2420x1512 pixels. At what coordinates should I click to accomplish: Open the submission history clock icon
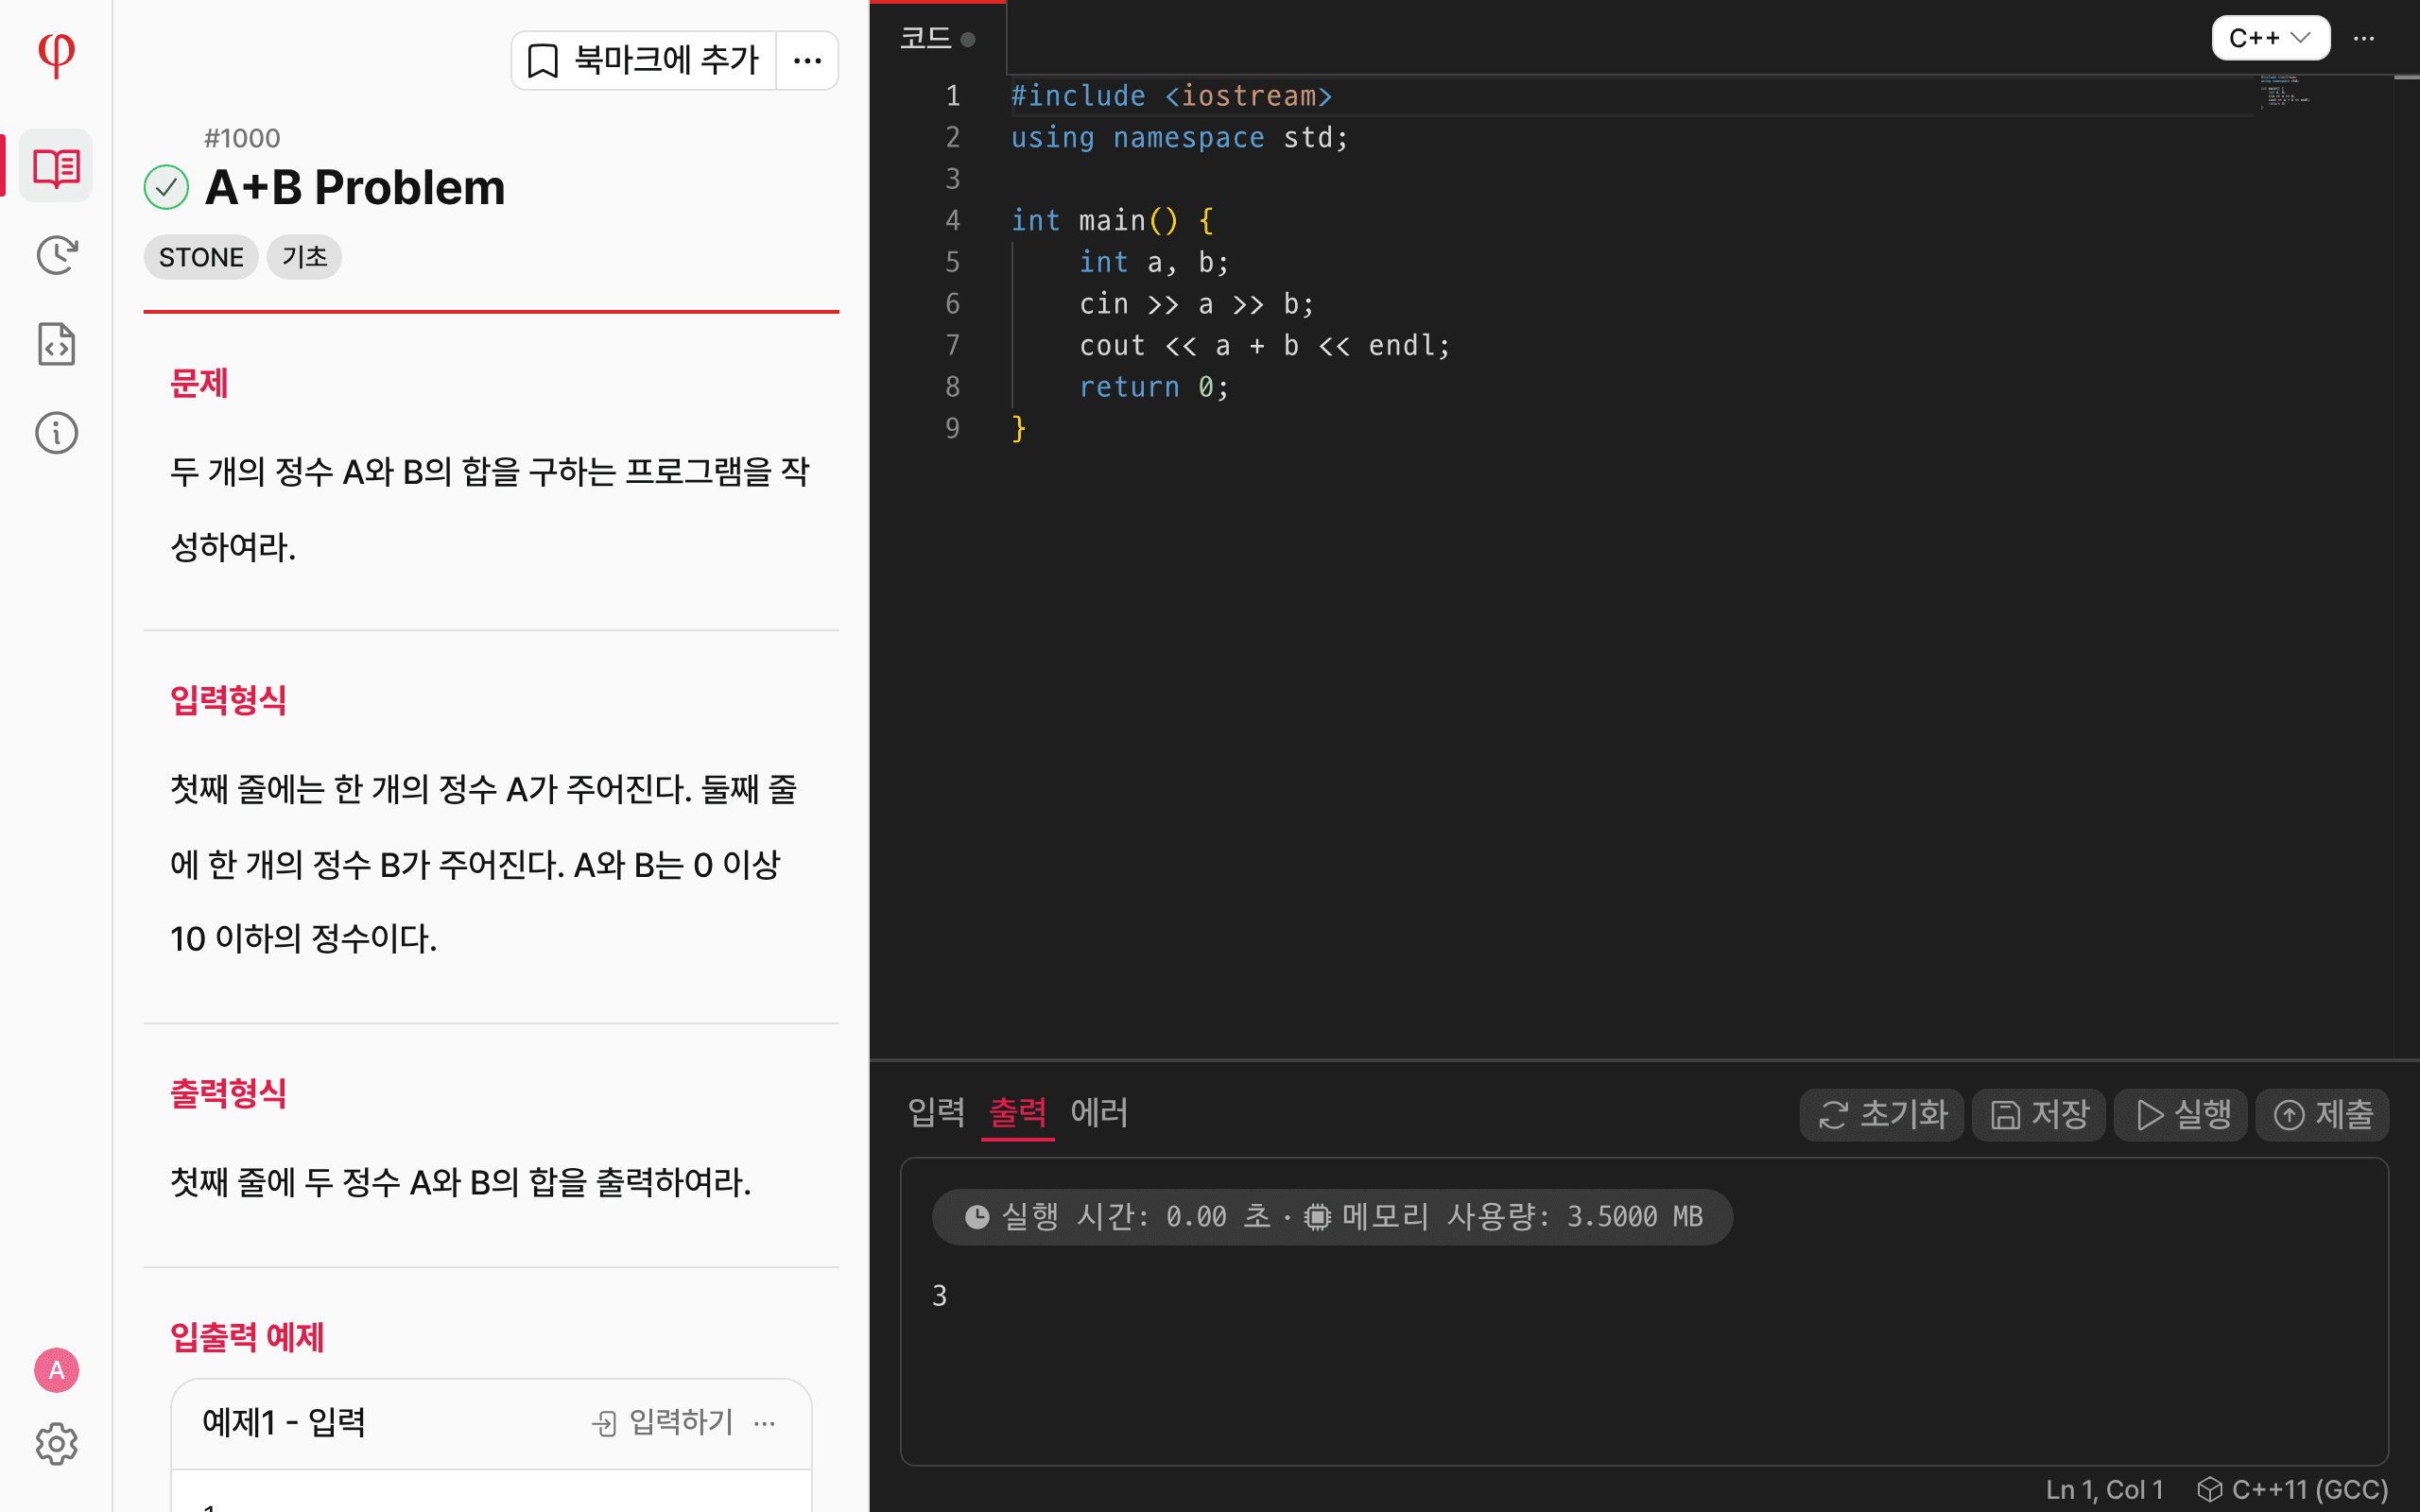(x=56, y=255)
